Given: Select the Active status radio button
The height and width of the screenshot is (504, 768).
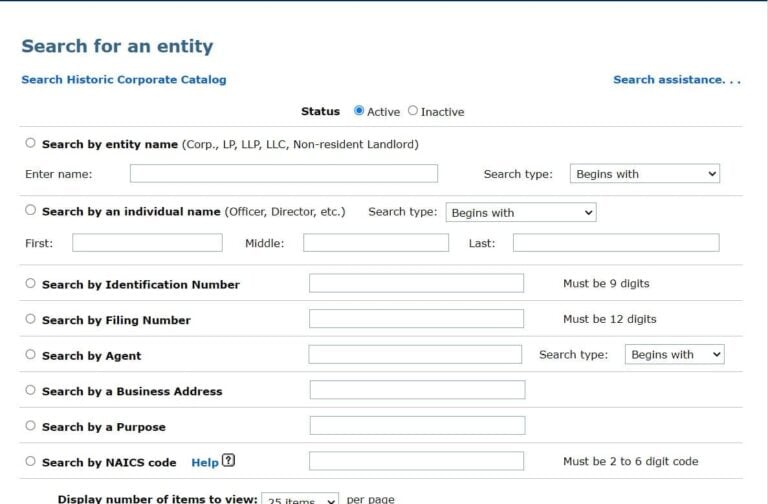Looking at the screenshot, I should click(x=359, y=111).
